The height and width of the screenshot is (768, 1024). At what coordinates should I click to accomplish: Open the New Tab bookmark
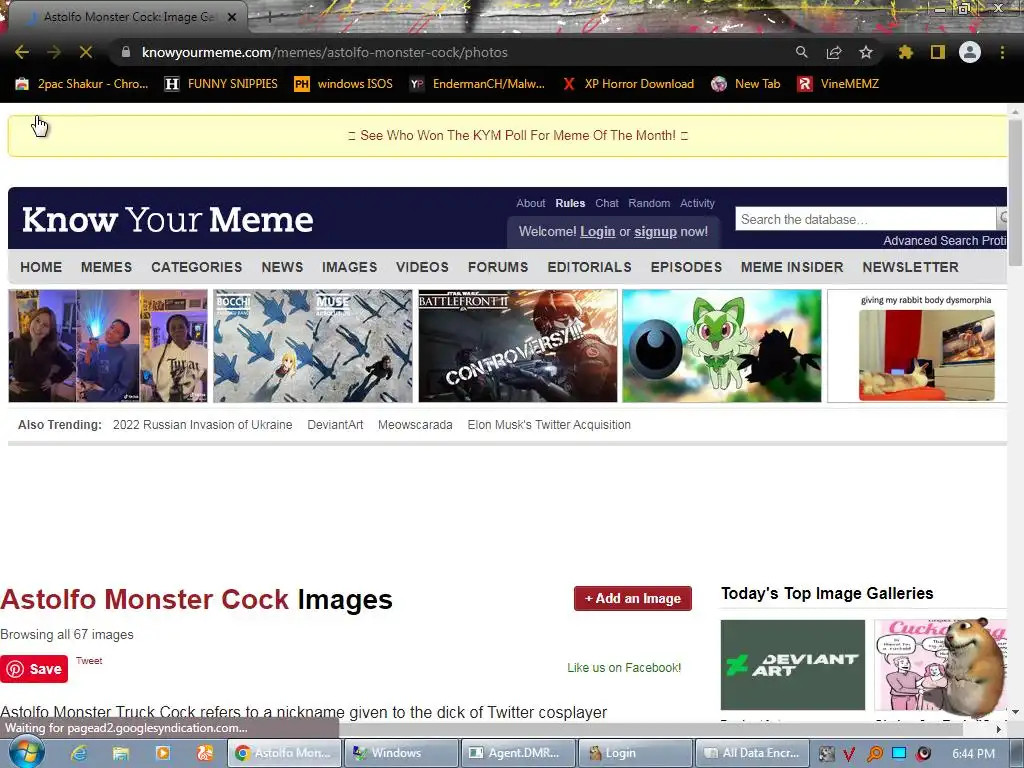746,84
